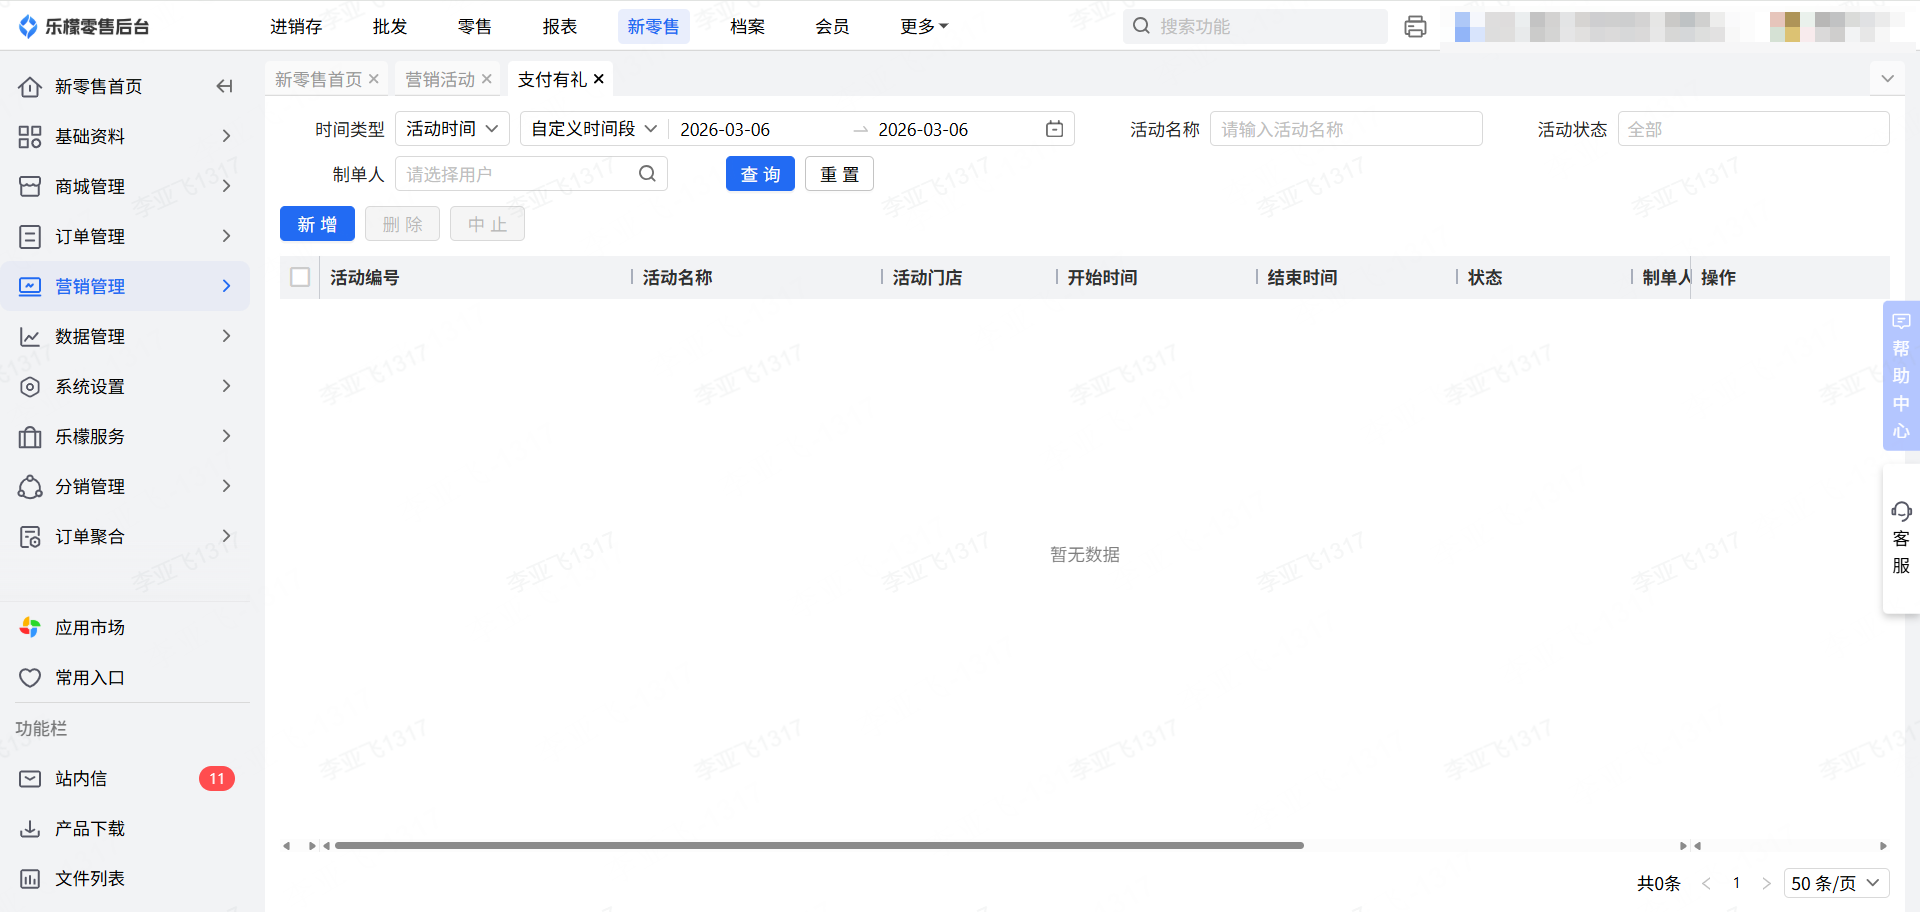
Task: Expand 基础资料 submenu chevron
Action: point(227,137)
